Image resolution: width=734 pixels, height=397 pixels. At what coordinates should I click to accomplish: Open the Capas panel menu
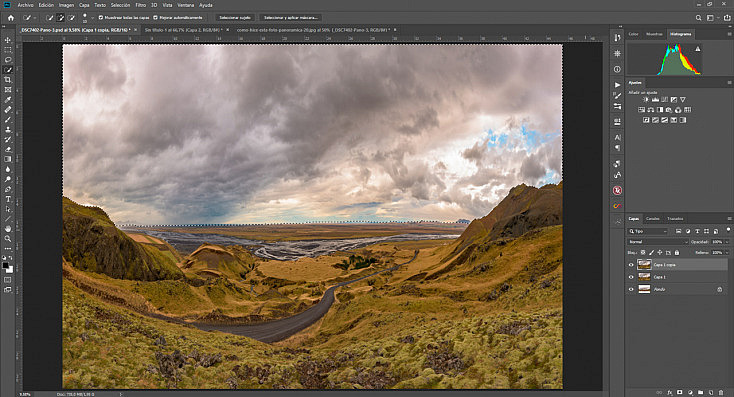[x=729, y=219]
